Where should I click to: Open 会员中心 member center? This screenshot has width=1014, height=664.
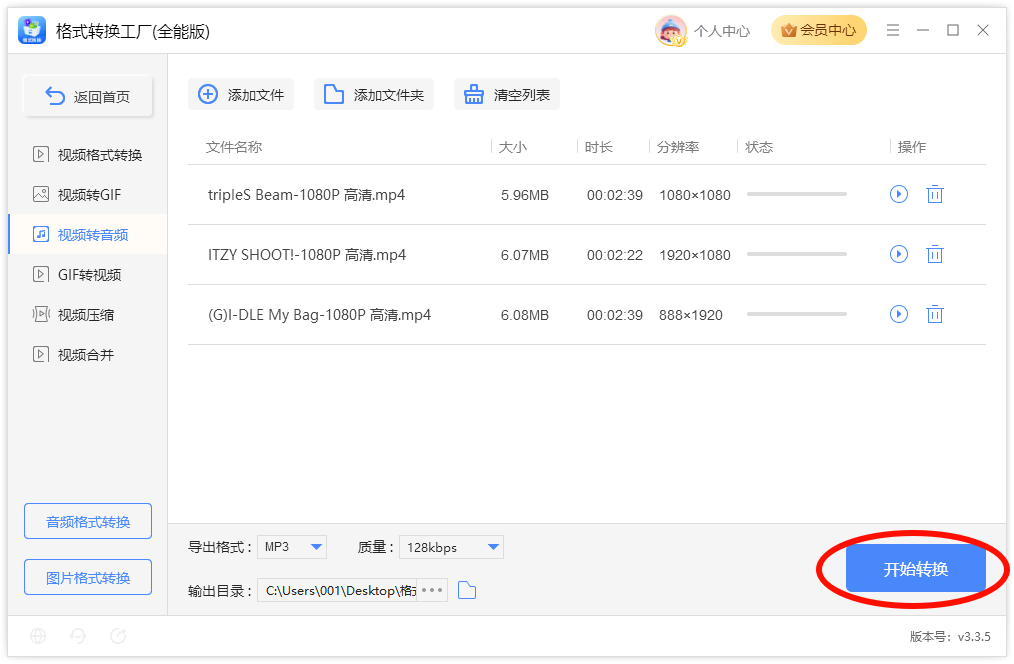[x=819, y=30]
